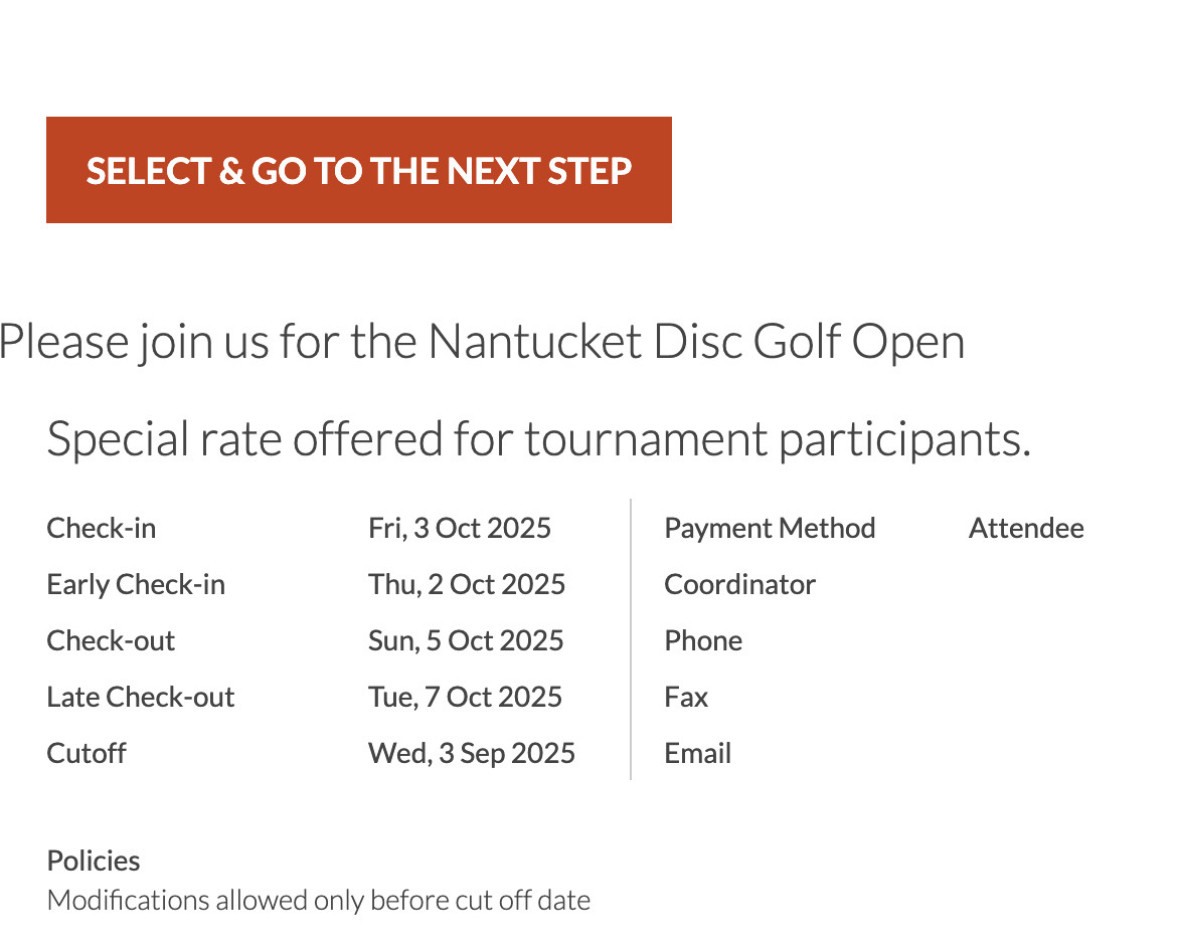The width and height of the screenshot is (1179, 948).
Task: Select the Wed, 3 Sep 2025 cutoff date
Action: pos(471,753)
